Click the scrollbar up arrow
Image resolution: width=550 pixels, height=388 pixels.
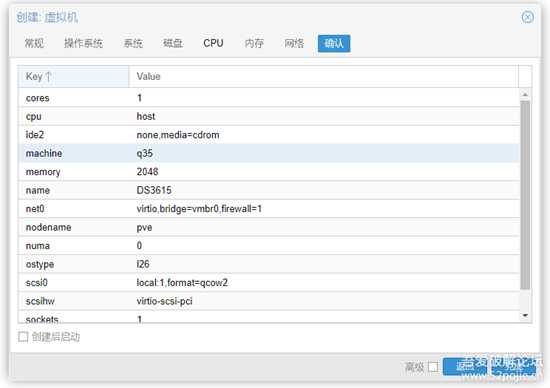pos(525,94)
